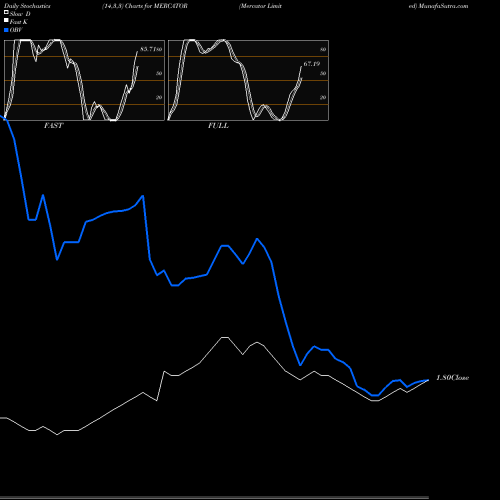
Task: Click the 67.19 value in FULL chart
Action: pos(312,64)
